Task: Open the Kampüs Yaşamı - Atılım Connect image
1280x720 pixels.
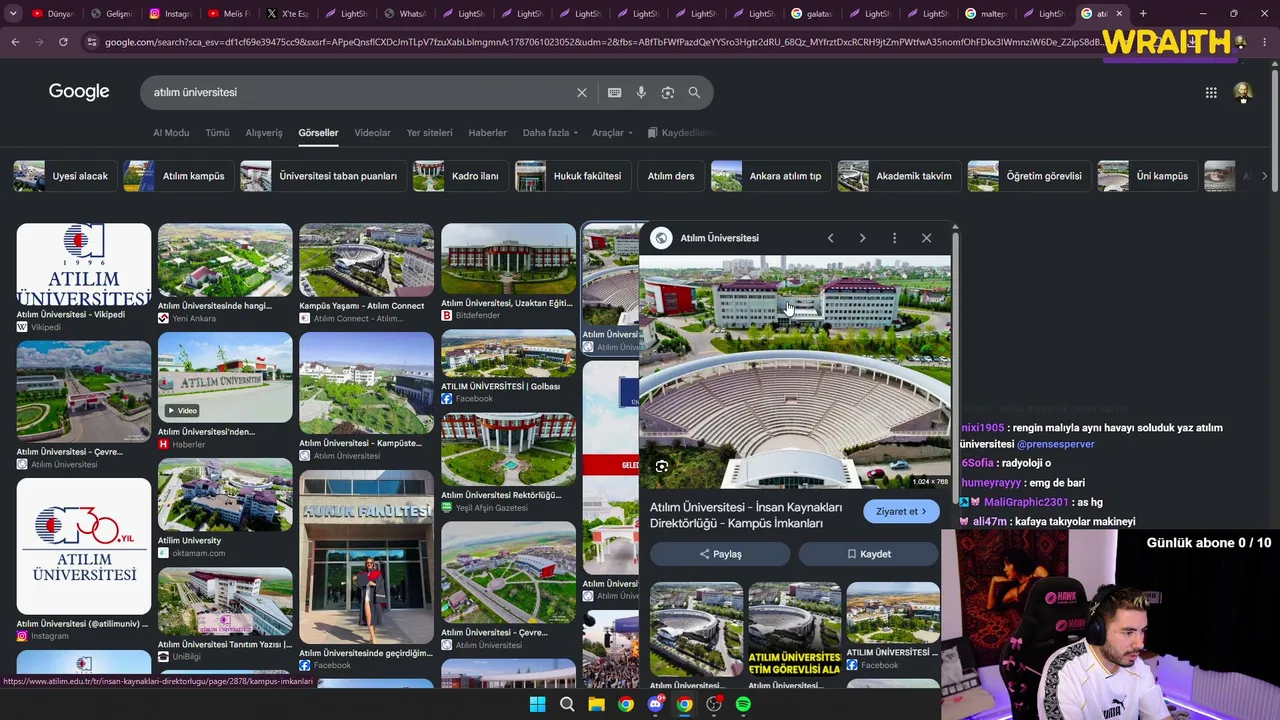Action: click(x=366, y=261)
